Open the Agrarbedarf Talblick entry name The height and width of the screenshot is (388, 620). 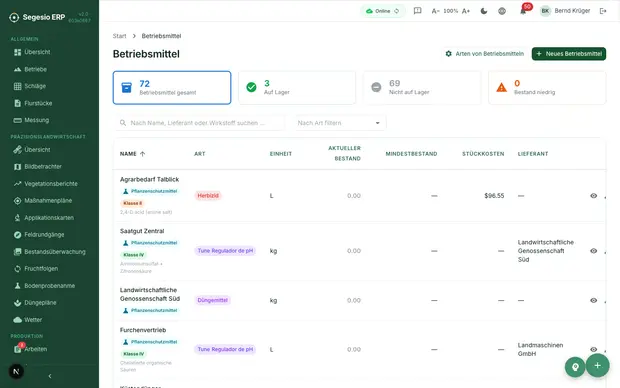click(x=149, y=180)
